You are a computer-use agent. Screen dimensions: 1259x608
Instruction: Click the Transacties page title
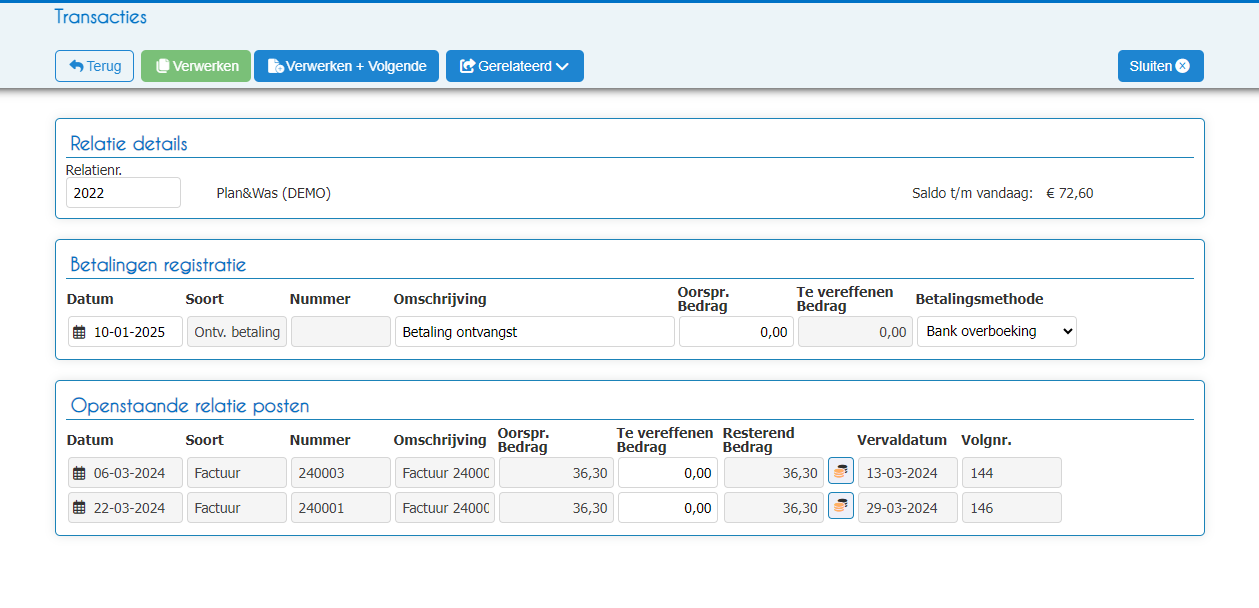click(100, 17)
